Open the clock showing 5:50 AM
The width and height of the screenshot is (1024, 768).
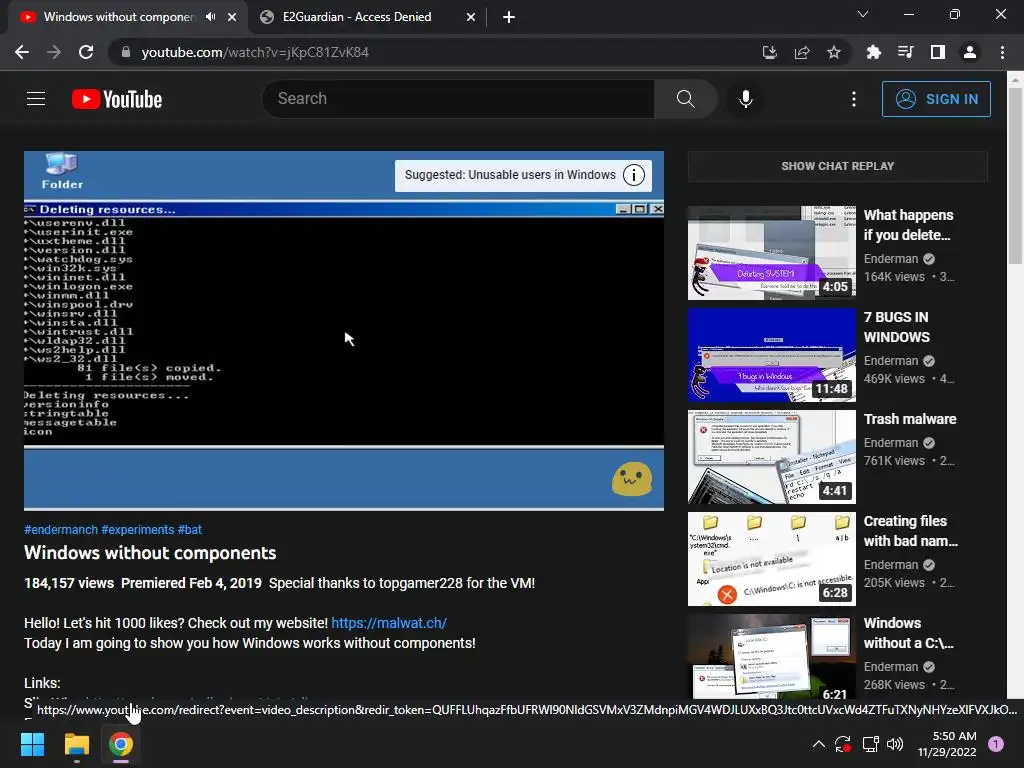946,744
